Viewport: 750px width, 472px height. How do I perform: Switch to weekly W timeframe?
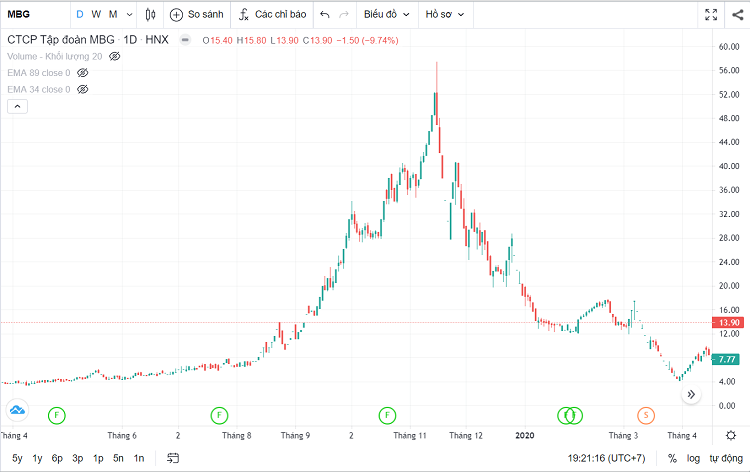pyautogui.click(x=96, y=15)
